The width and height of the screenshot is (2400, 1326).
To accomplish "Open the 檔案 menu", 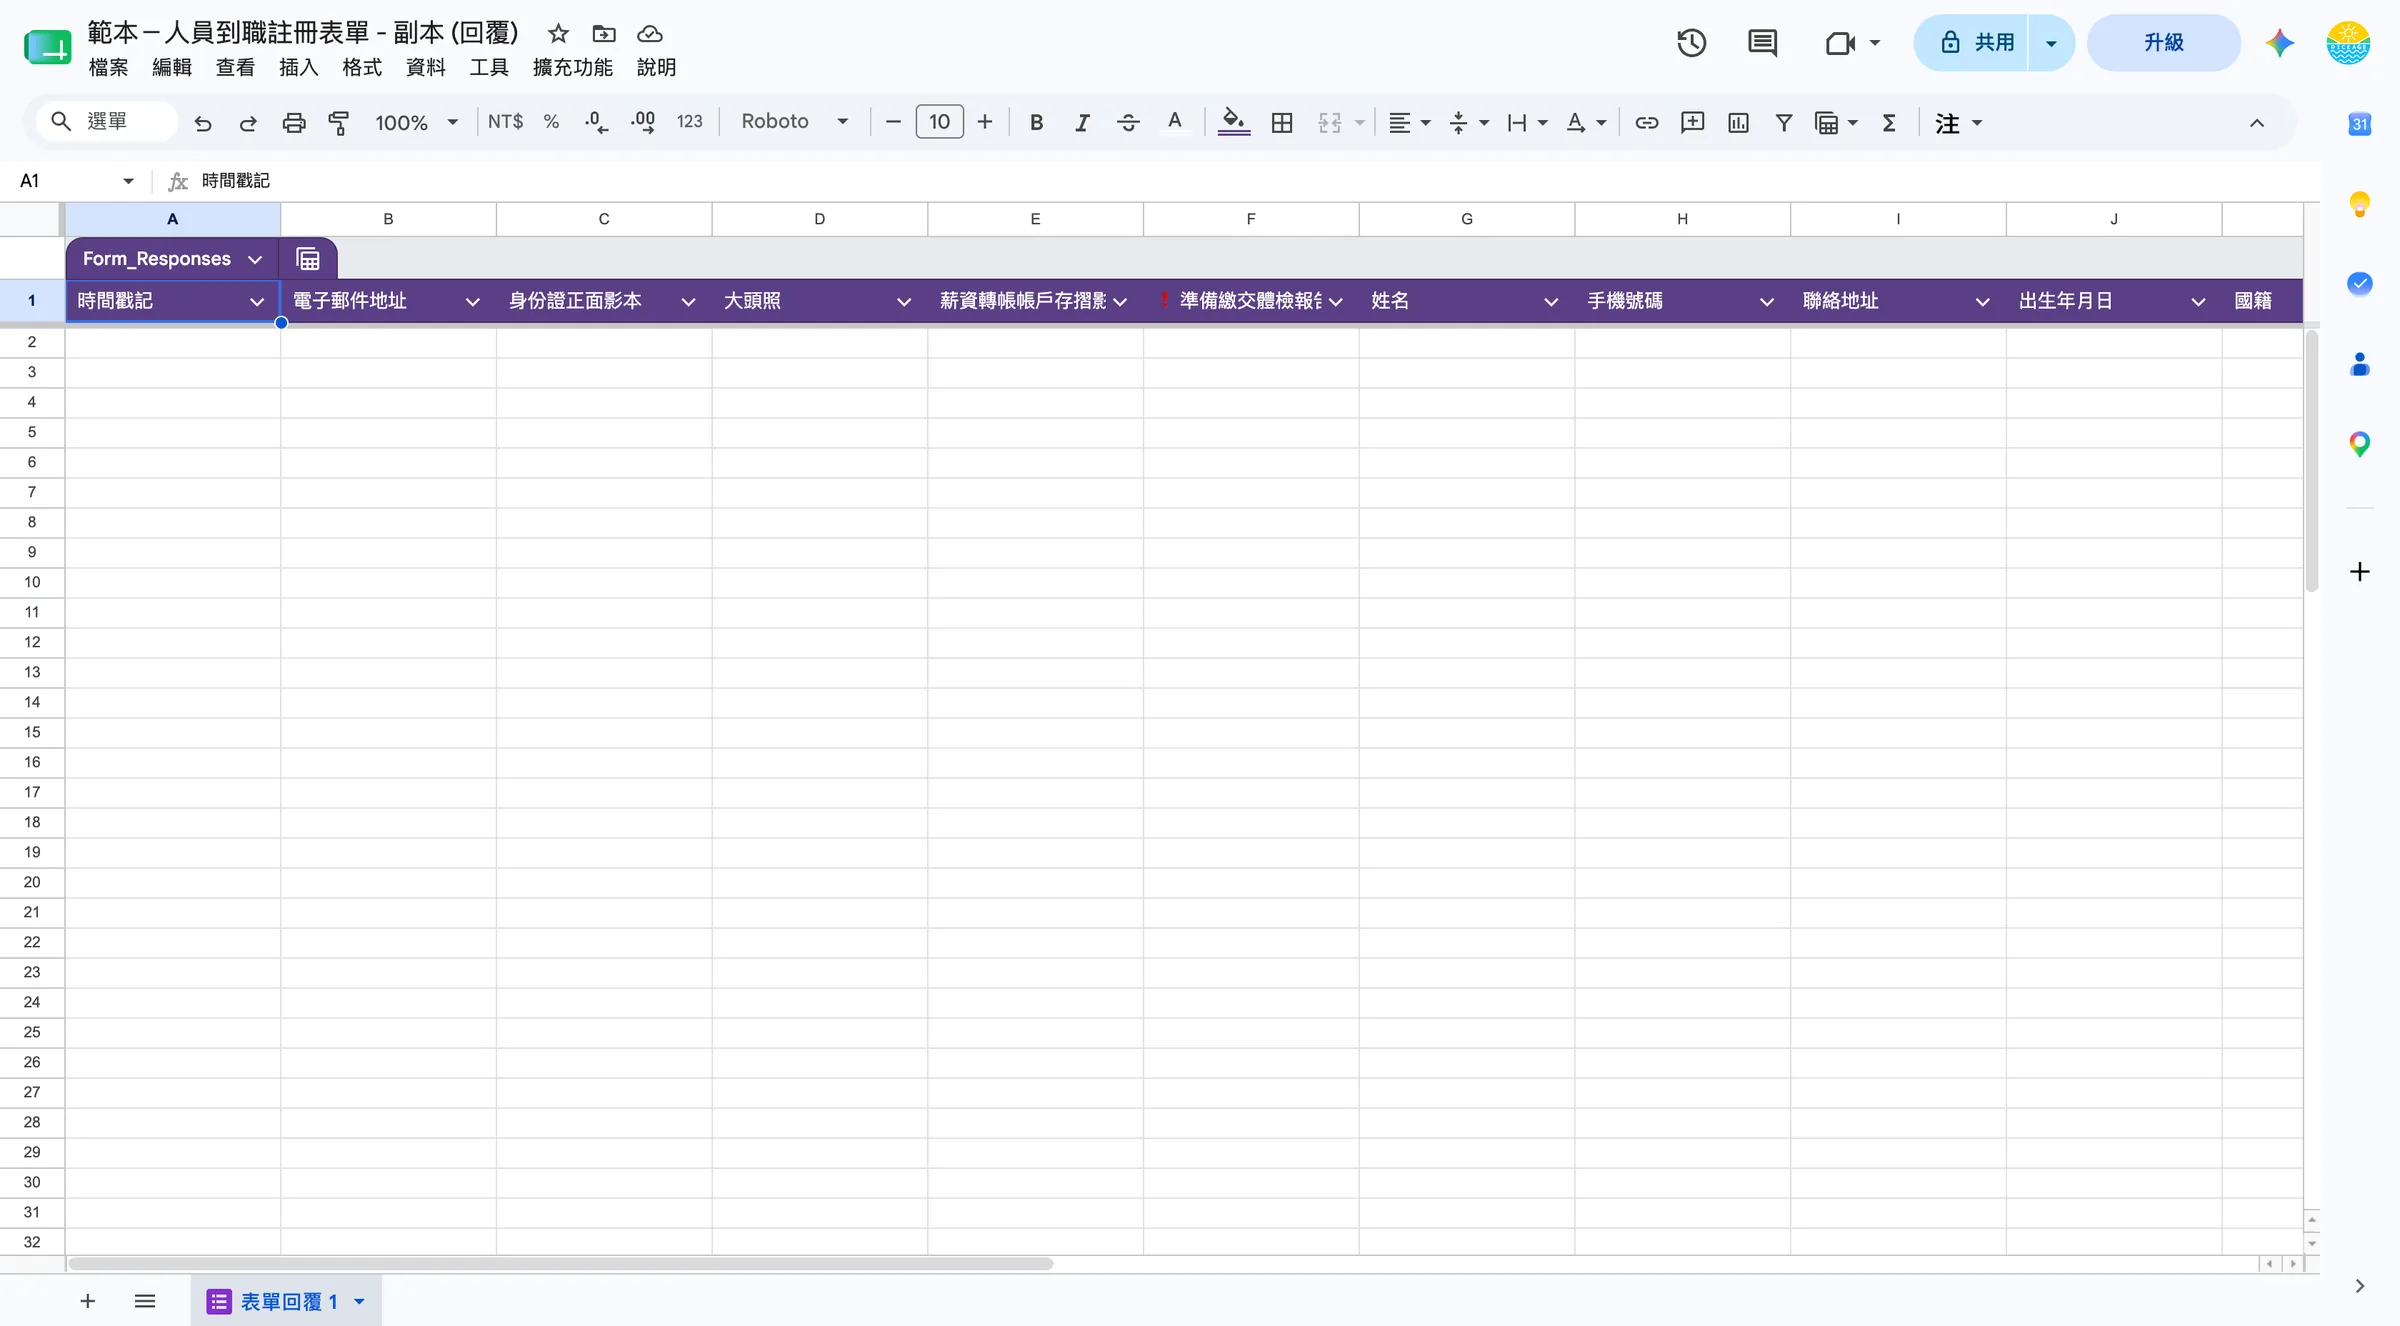I will click(108, 67).
